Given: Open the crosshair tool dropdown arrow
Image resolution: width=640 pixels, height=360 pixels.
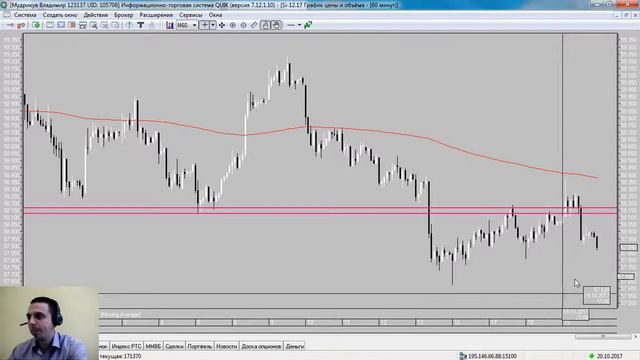Looking at the screenshot, I should click(x=213, y=25).
